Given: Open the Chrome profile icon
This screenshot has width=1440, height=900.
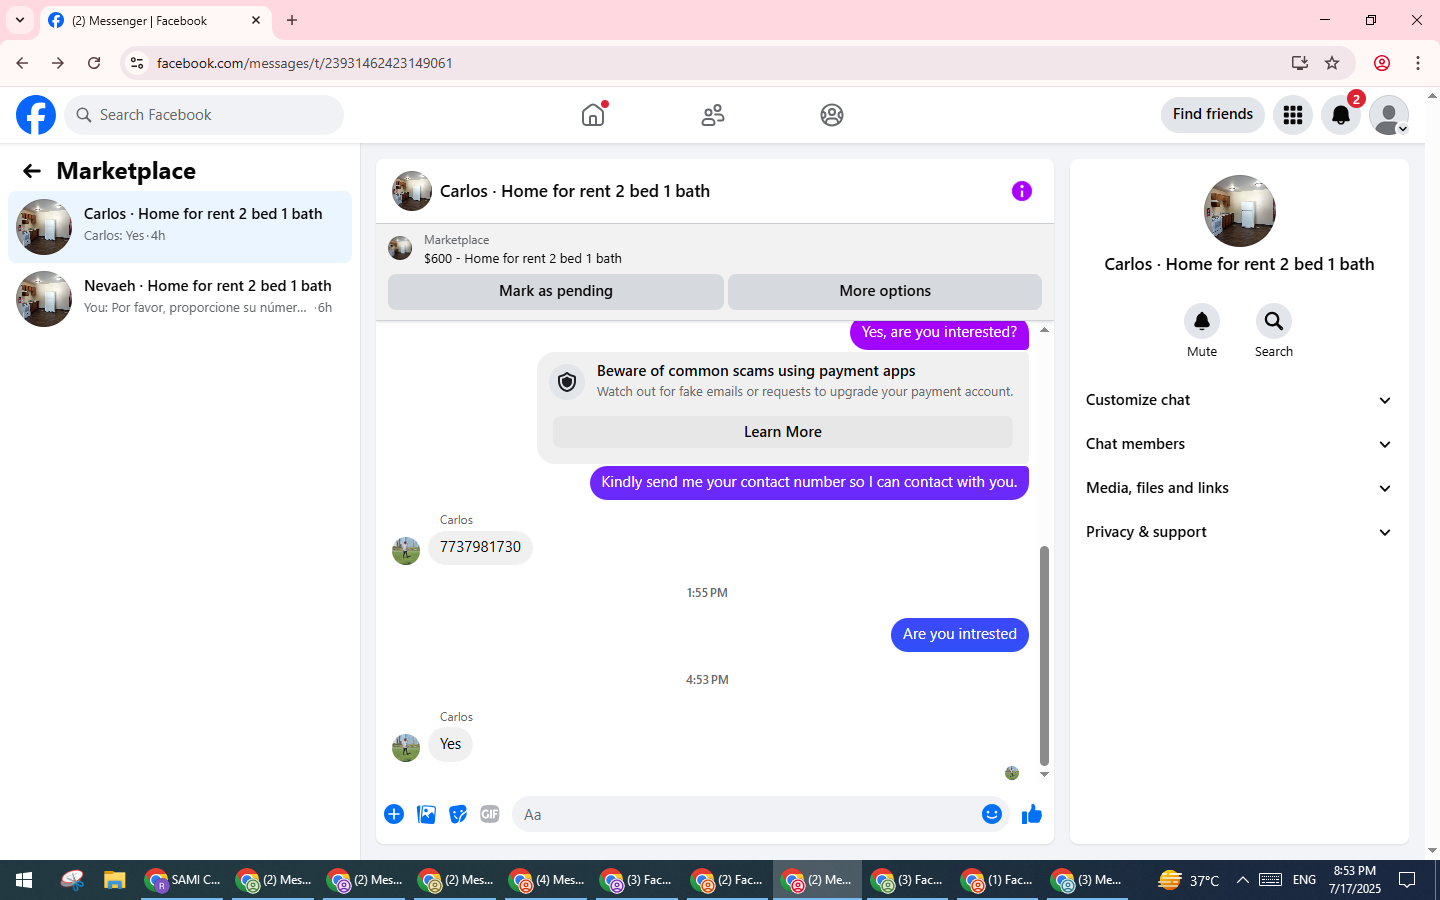Looking at the screenshot, I should pyautogui.click(x=1382, y=63).
